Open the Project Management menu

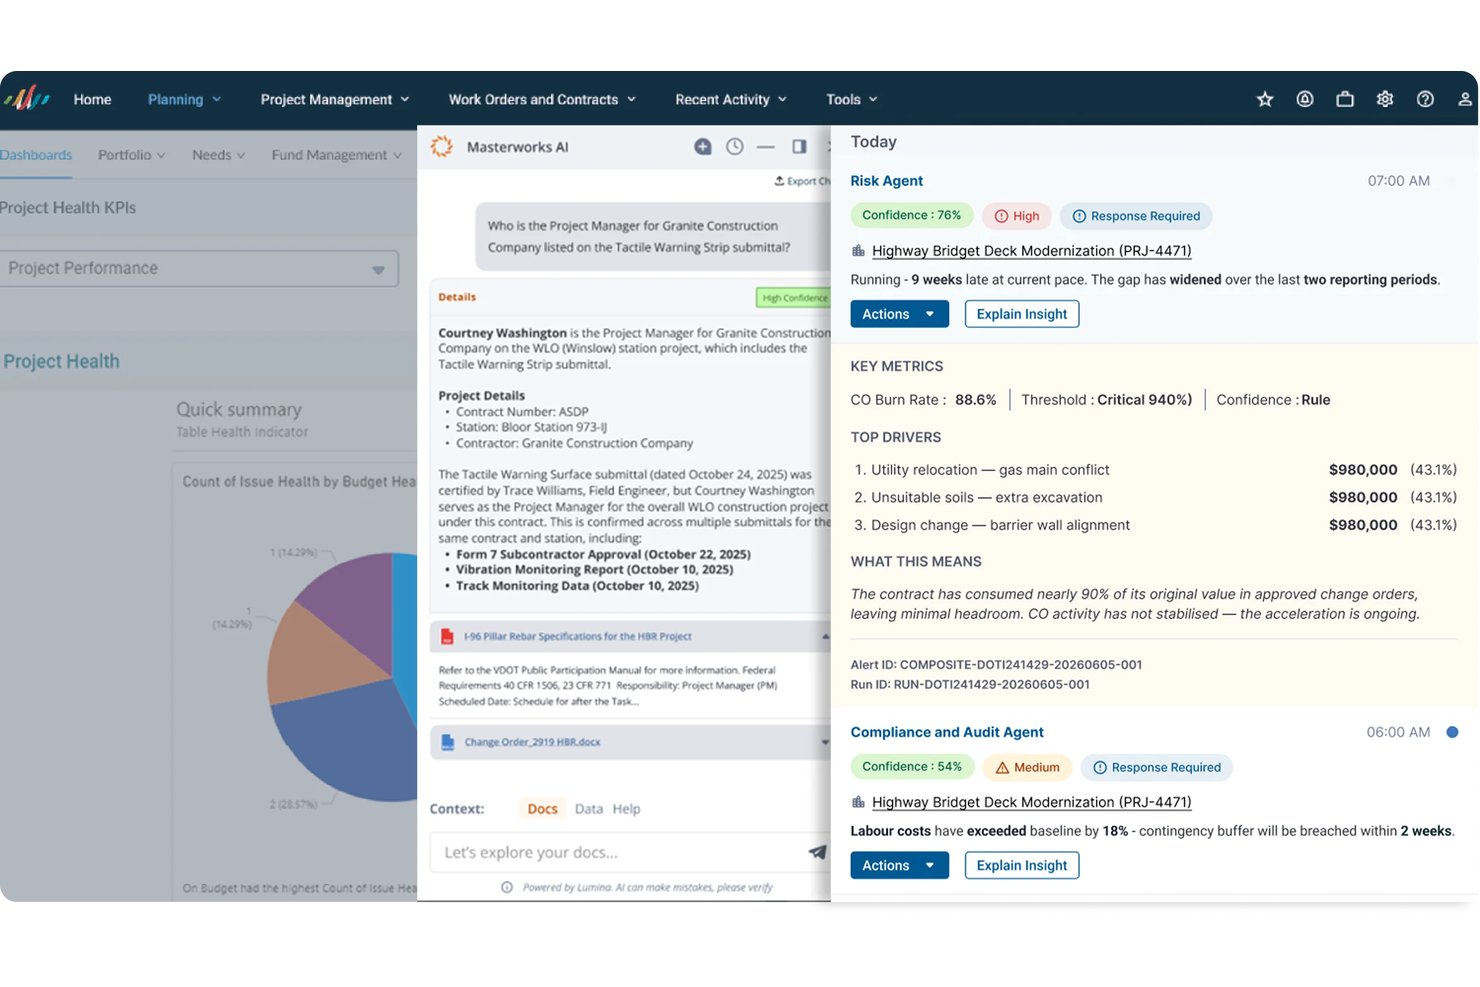pos(335,99)
